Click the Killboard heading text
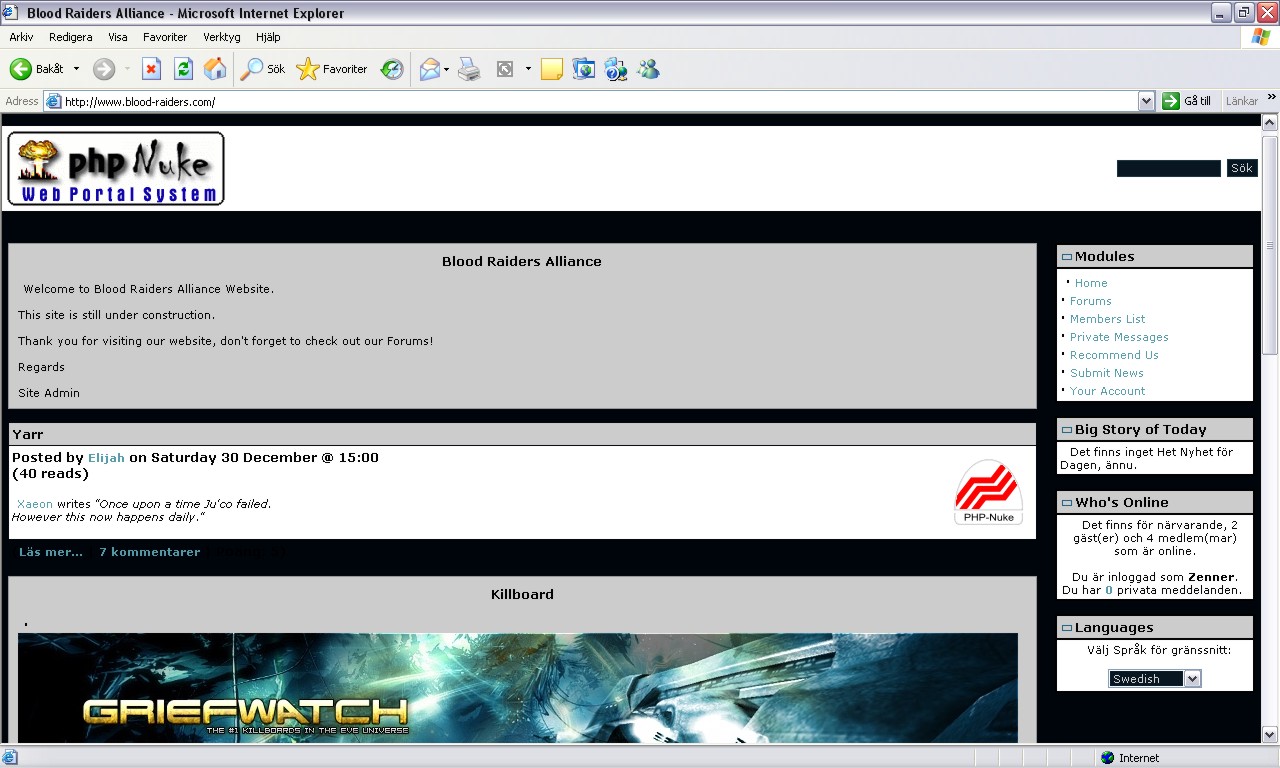This screenshot has width=1280, height=768. click(x=522, y=594)
